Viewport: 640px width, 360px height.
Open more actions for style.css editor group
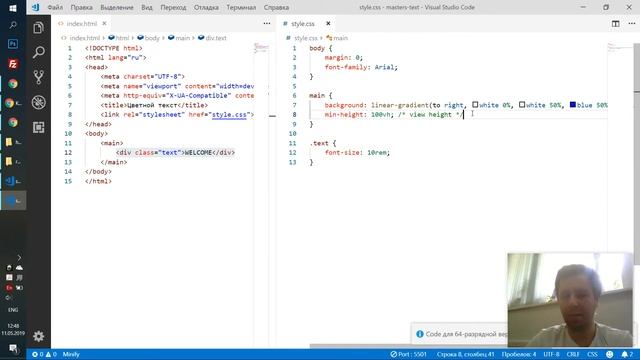[x=631, y=24]
